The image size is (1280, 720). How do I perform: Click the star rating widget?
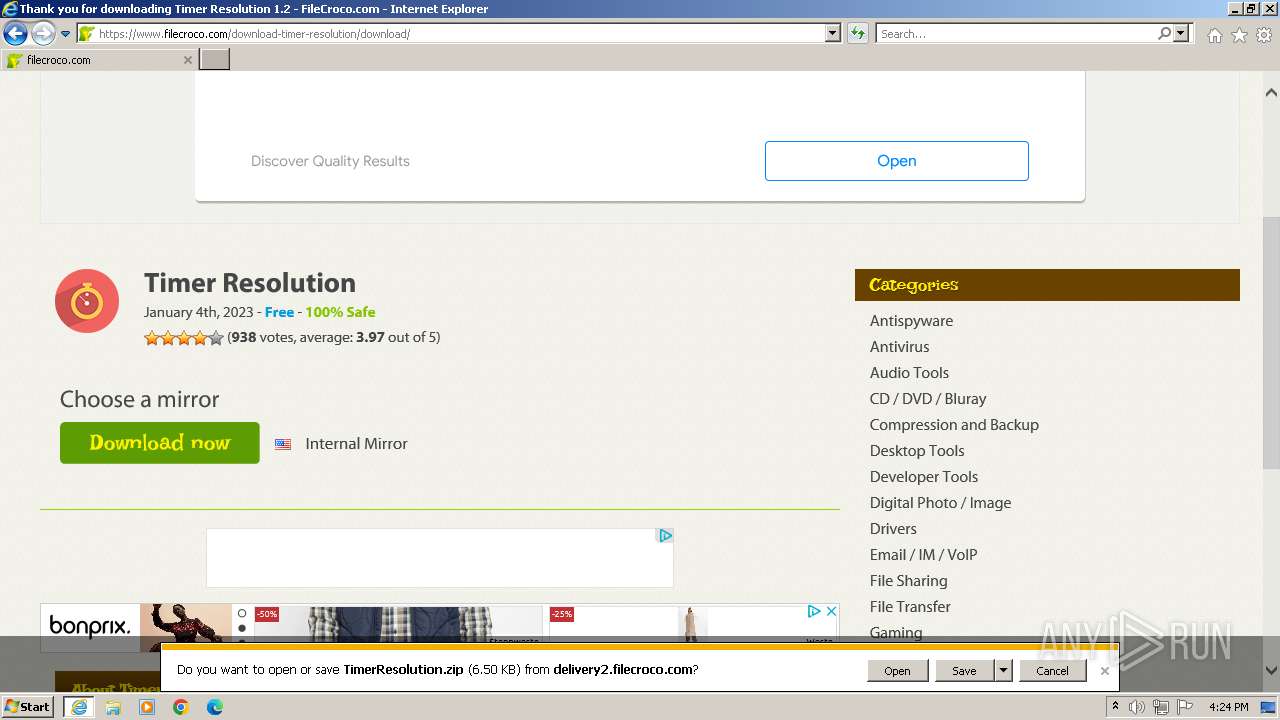[184, 338]
